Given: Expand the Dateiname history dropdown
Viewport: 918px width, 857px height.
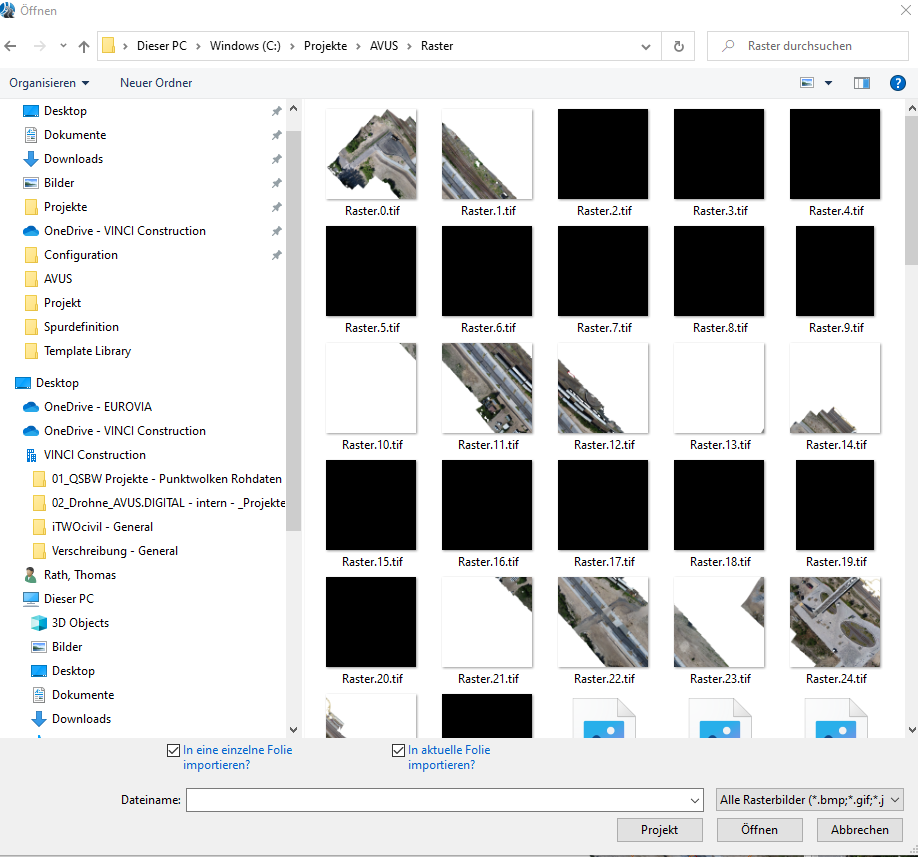Looking at the screenshot, I should tap(696, 800).
